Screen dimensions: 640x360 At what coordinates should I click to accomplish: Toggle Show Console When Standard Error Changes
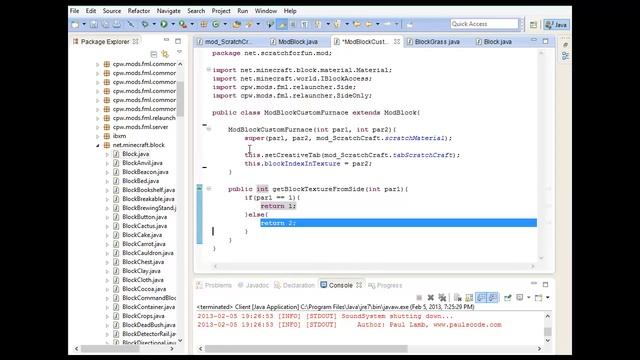tap(493, 298)
